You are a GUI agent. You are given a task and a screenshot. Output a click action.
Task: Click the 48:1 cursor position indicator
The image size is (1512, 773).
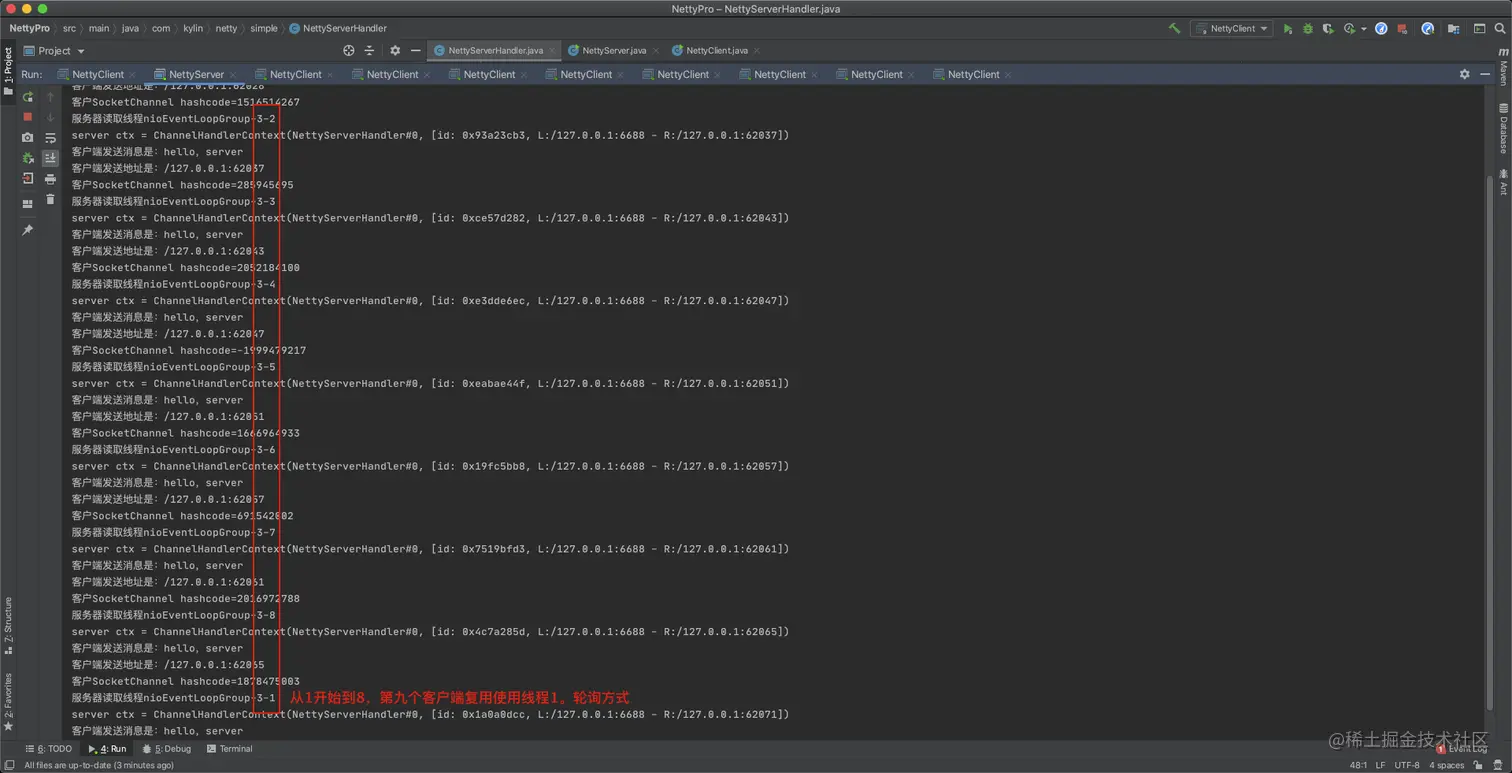tap(1358, 766)
